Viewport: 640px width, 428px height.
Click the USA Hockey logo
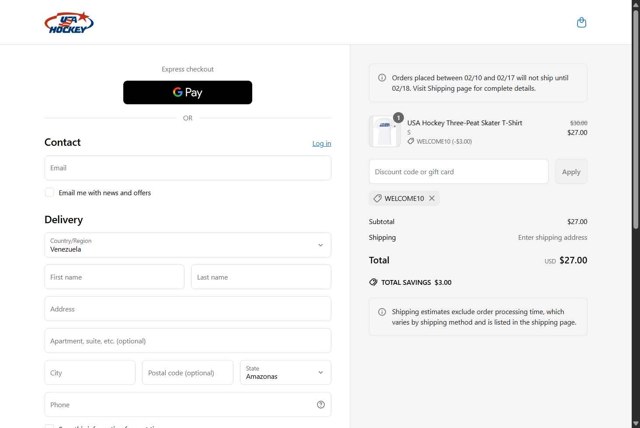point(68,22)
